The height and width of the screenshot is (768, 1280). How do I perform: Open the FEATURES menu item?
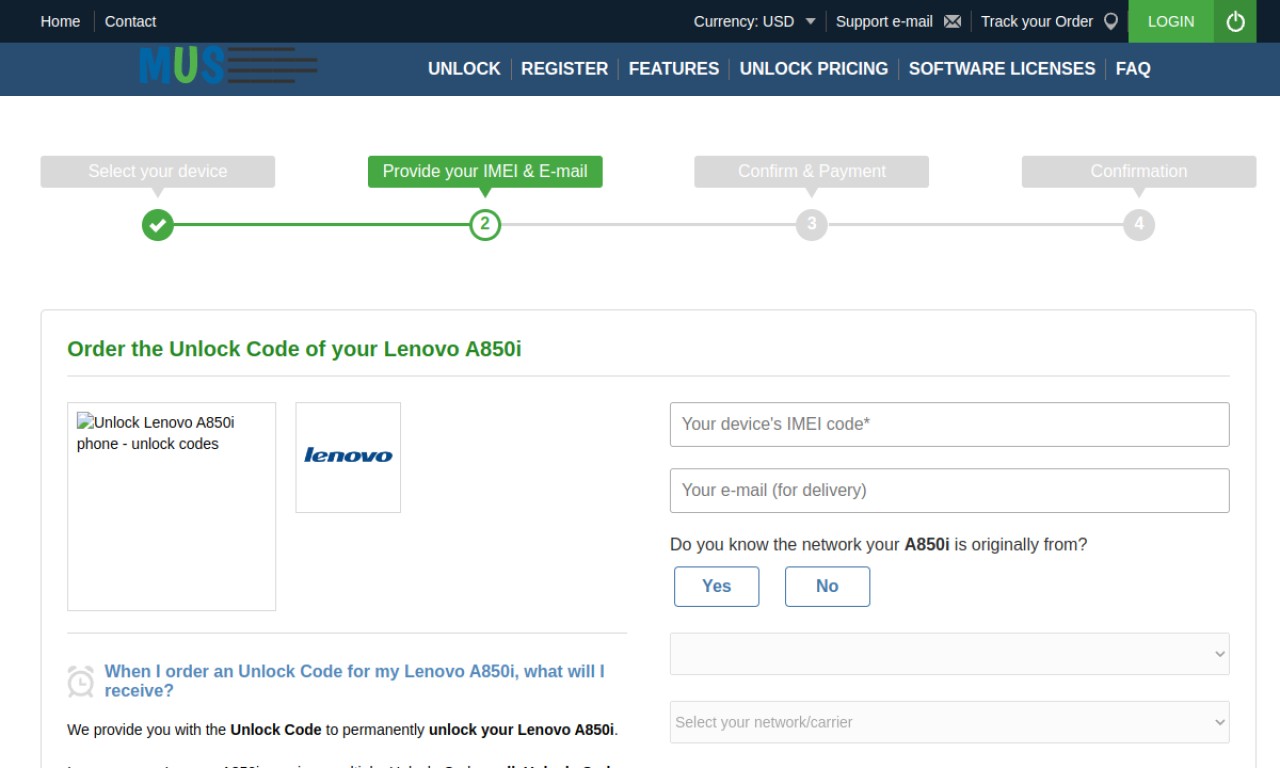tap(674, 69)
